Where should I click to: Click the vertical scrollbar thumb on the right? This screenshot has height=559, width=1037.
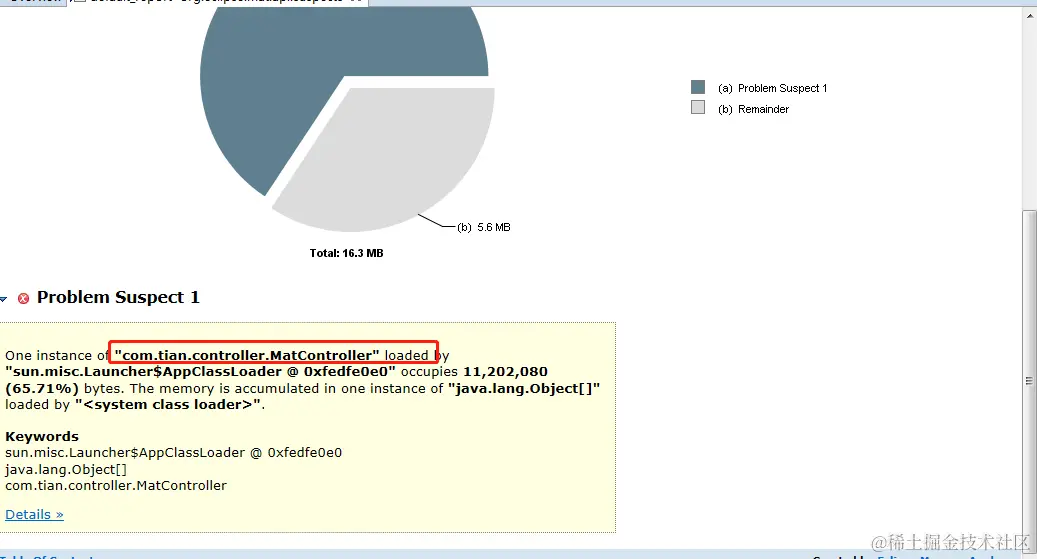1029,380
